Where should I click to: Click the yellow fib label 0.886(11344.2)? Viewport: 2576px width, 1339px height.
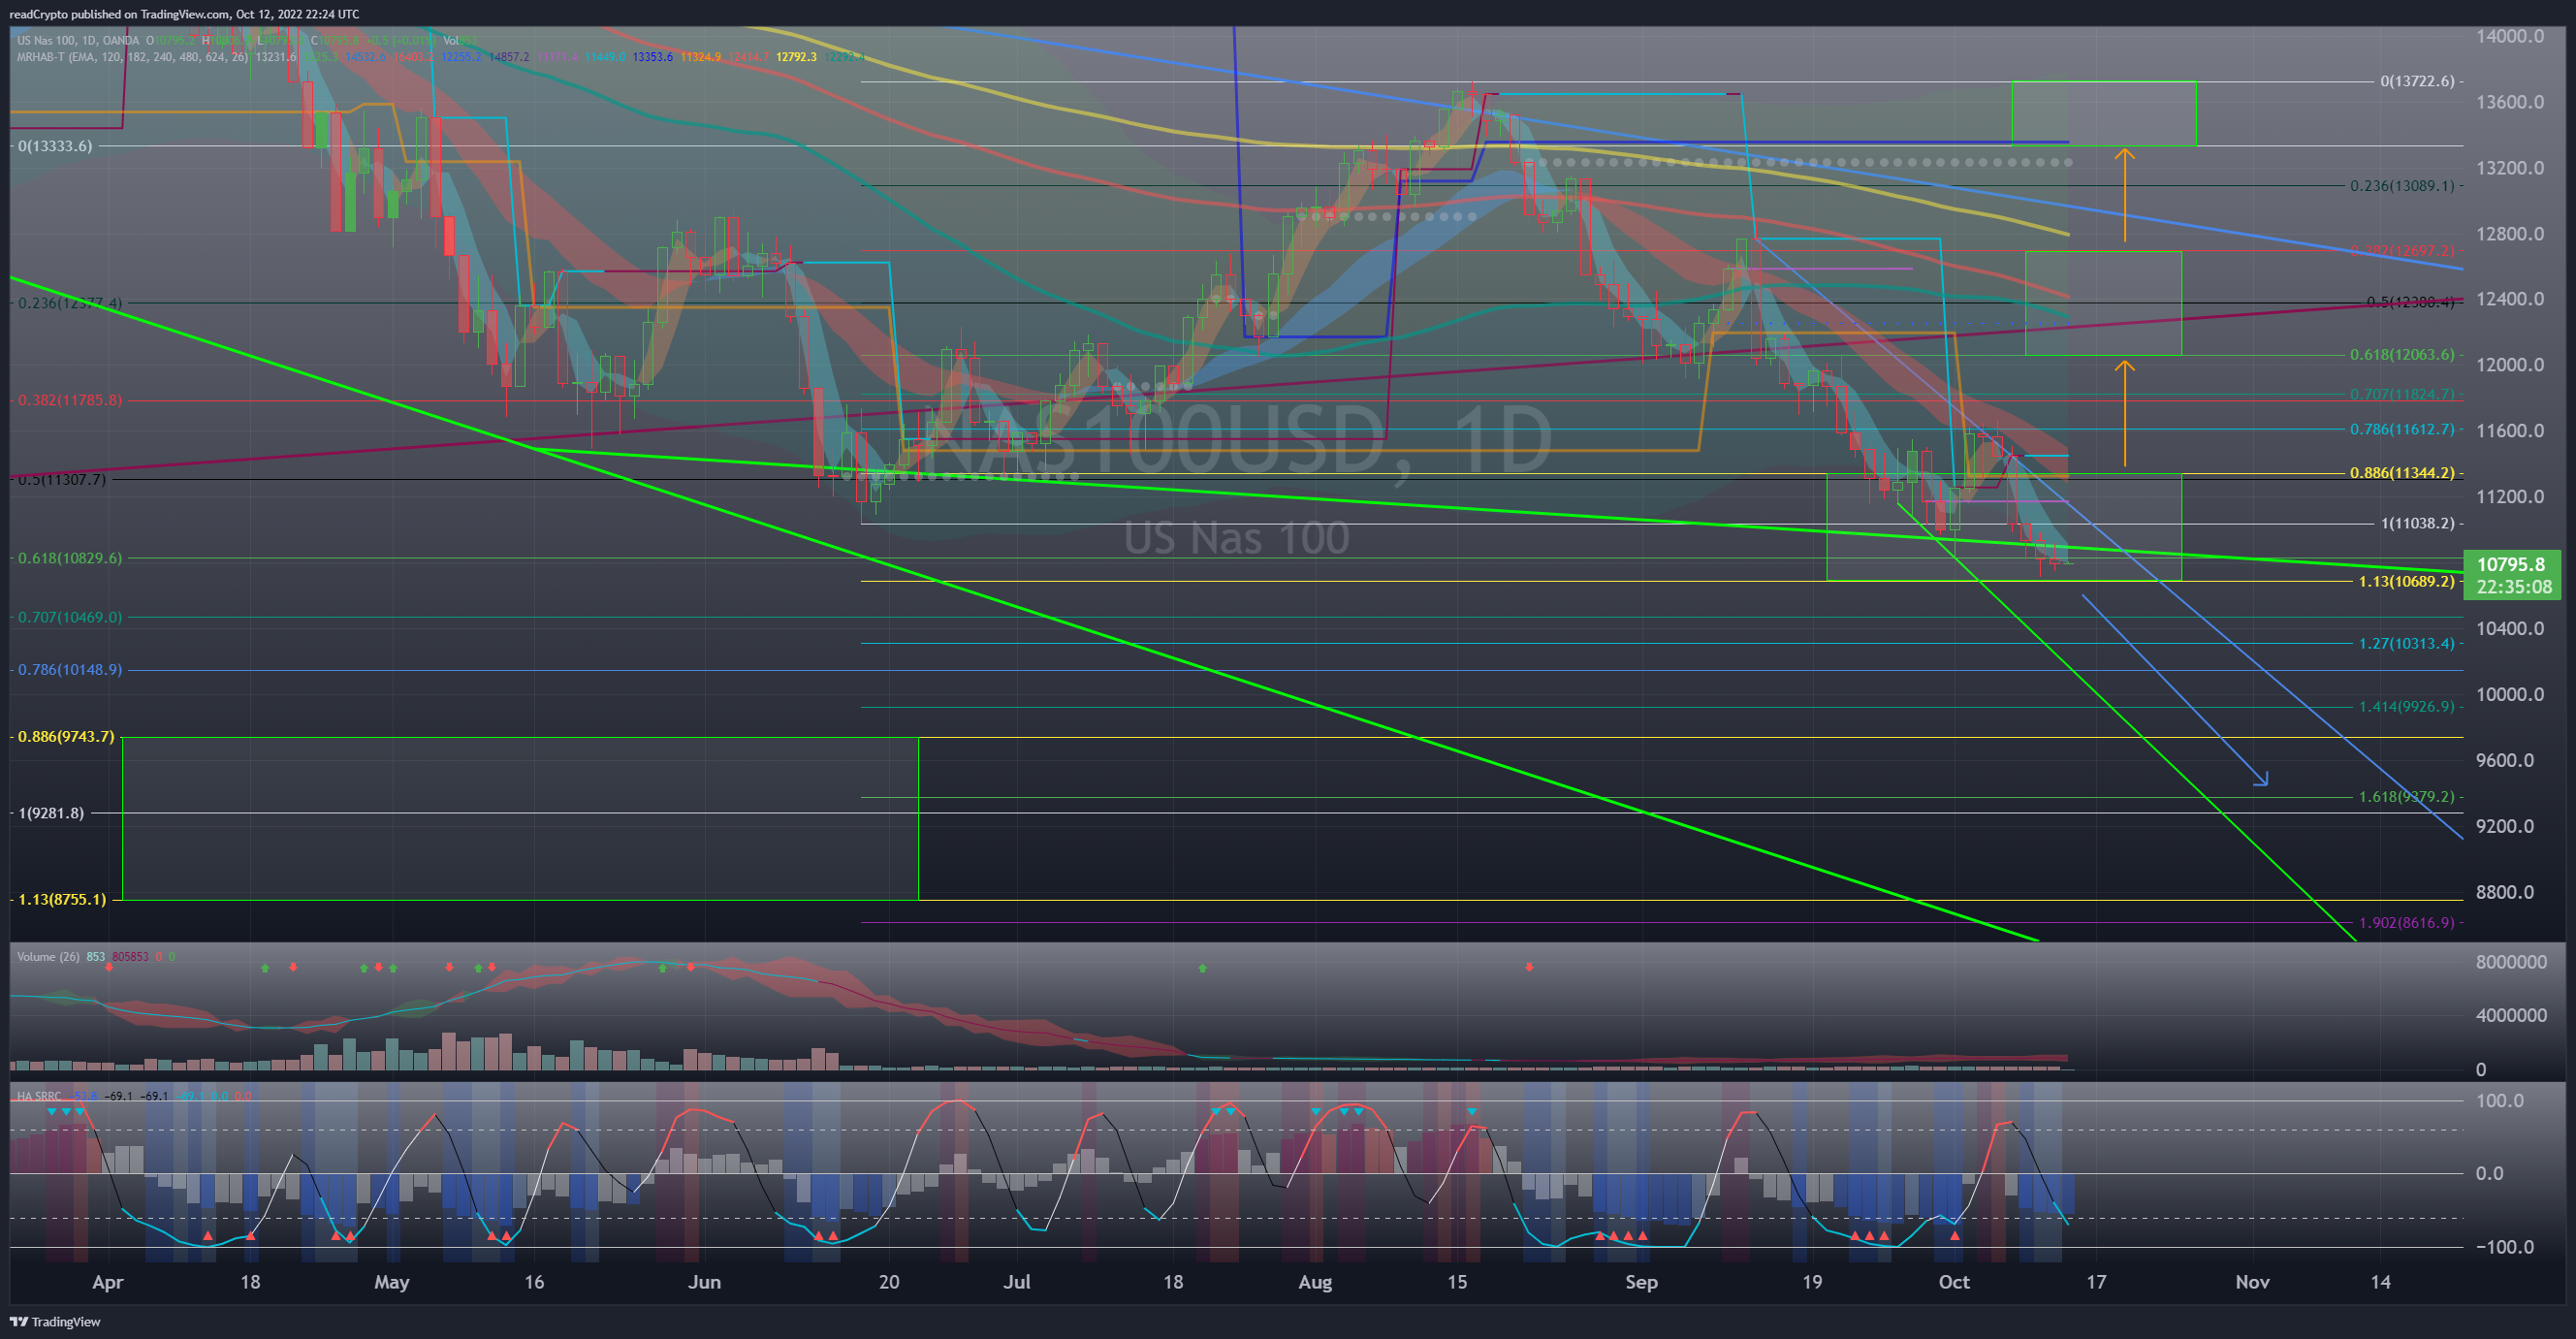(2402, 473)
